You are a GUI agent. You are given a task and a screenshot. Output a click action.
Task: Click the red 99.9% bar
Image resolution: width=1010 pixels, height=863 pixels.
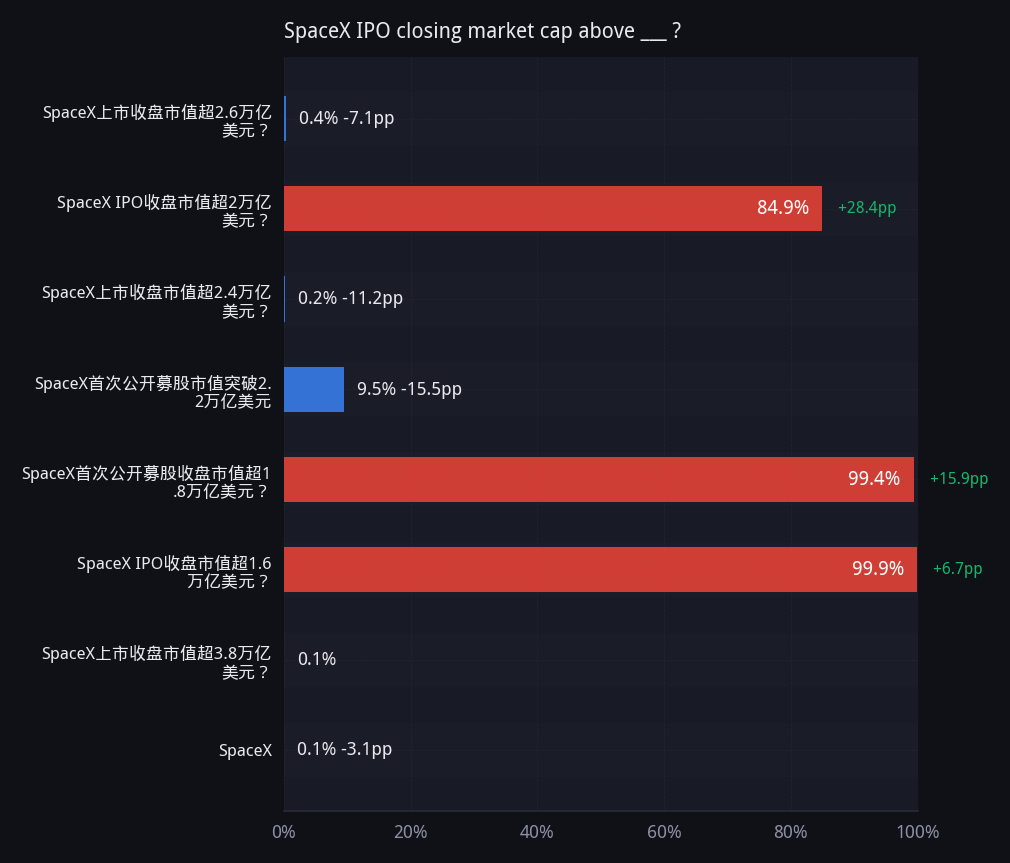point(600,569)
